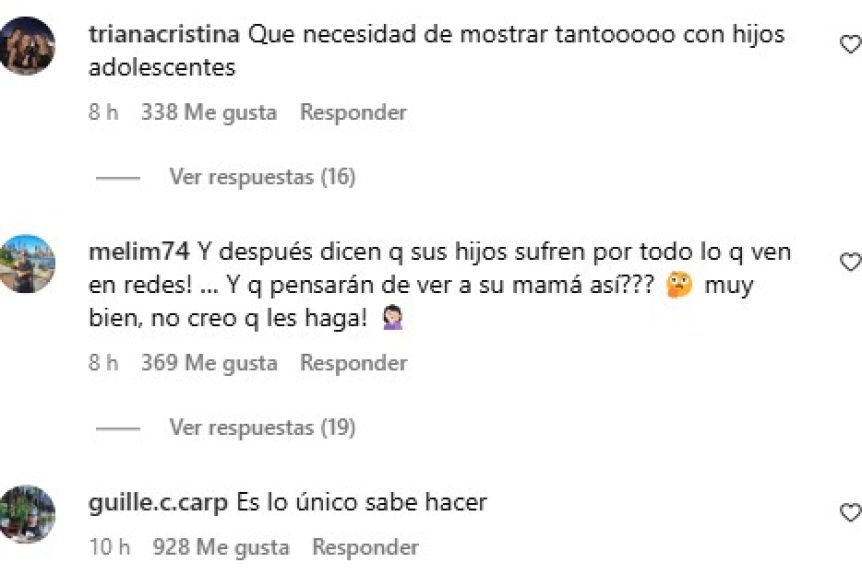
Task: Open the guille.c.carp username link
Action: [158, 504]
